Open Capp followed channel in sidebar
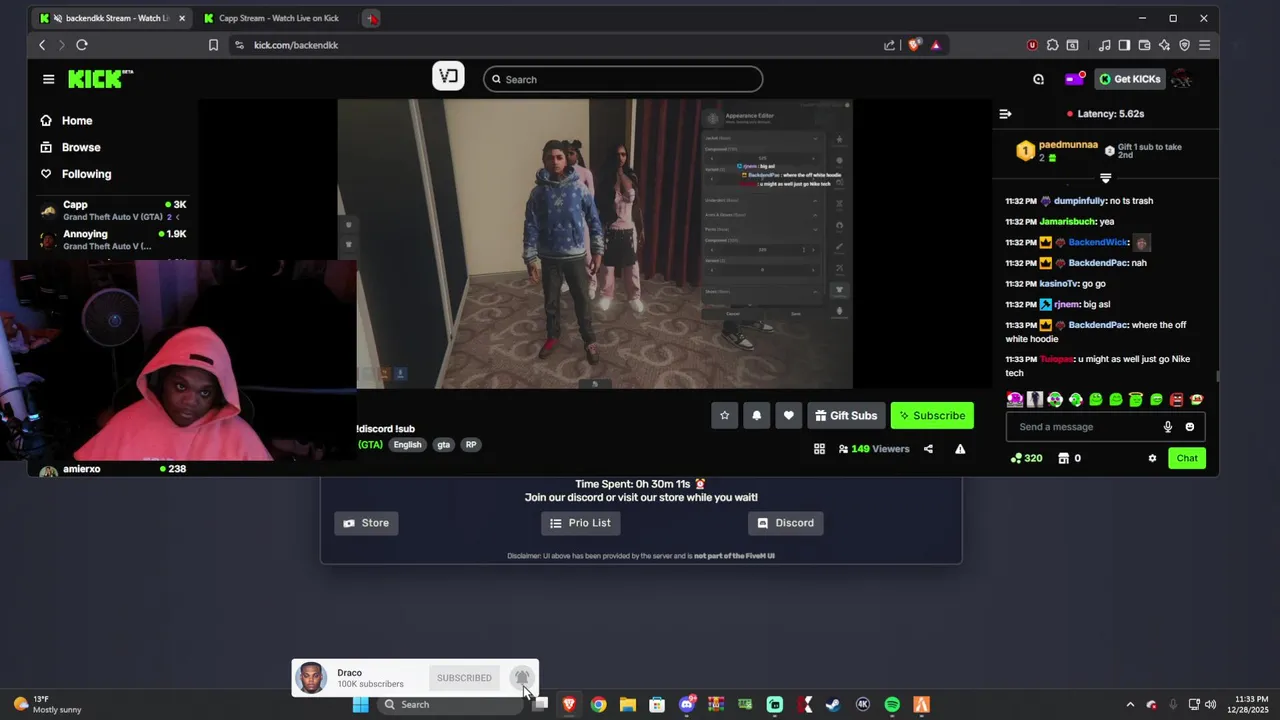The image size is (1280, 720). point(113,210)
